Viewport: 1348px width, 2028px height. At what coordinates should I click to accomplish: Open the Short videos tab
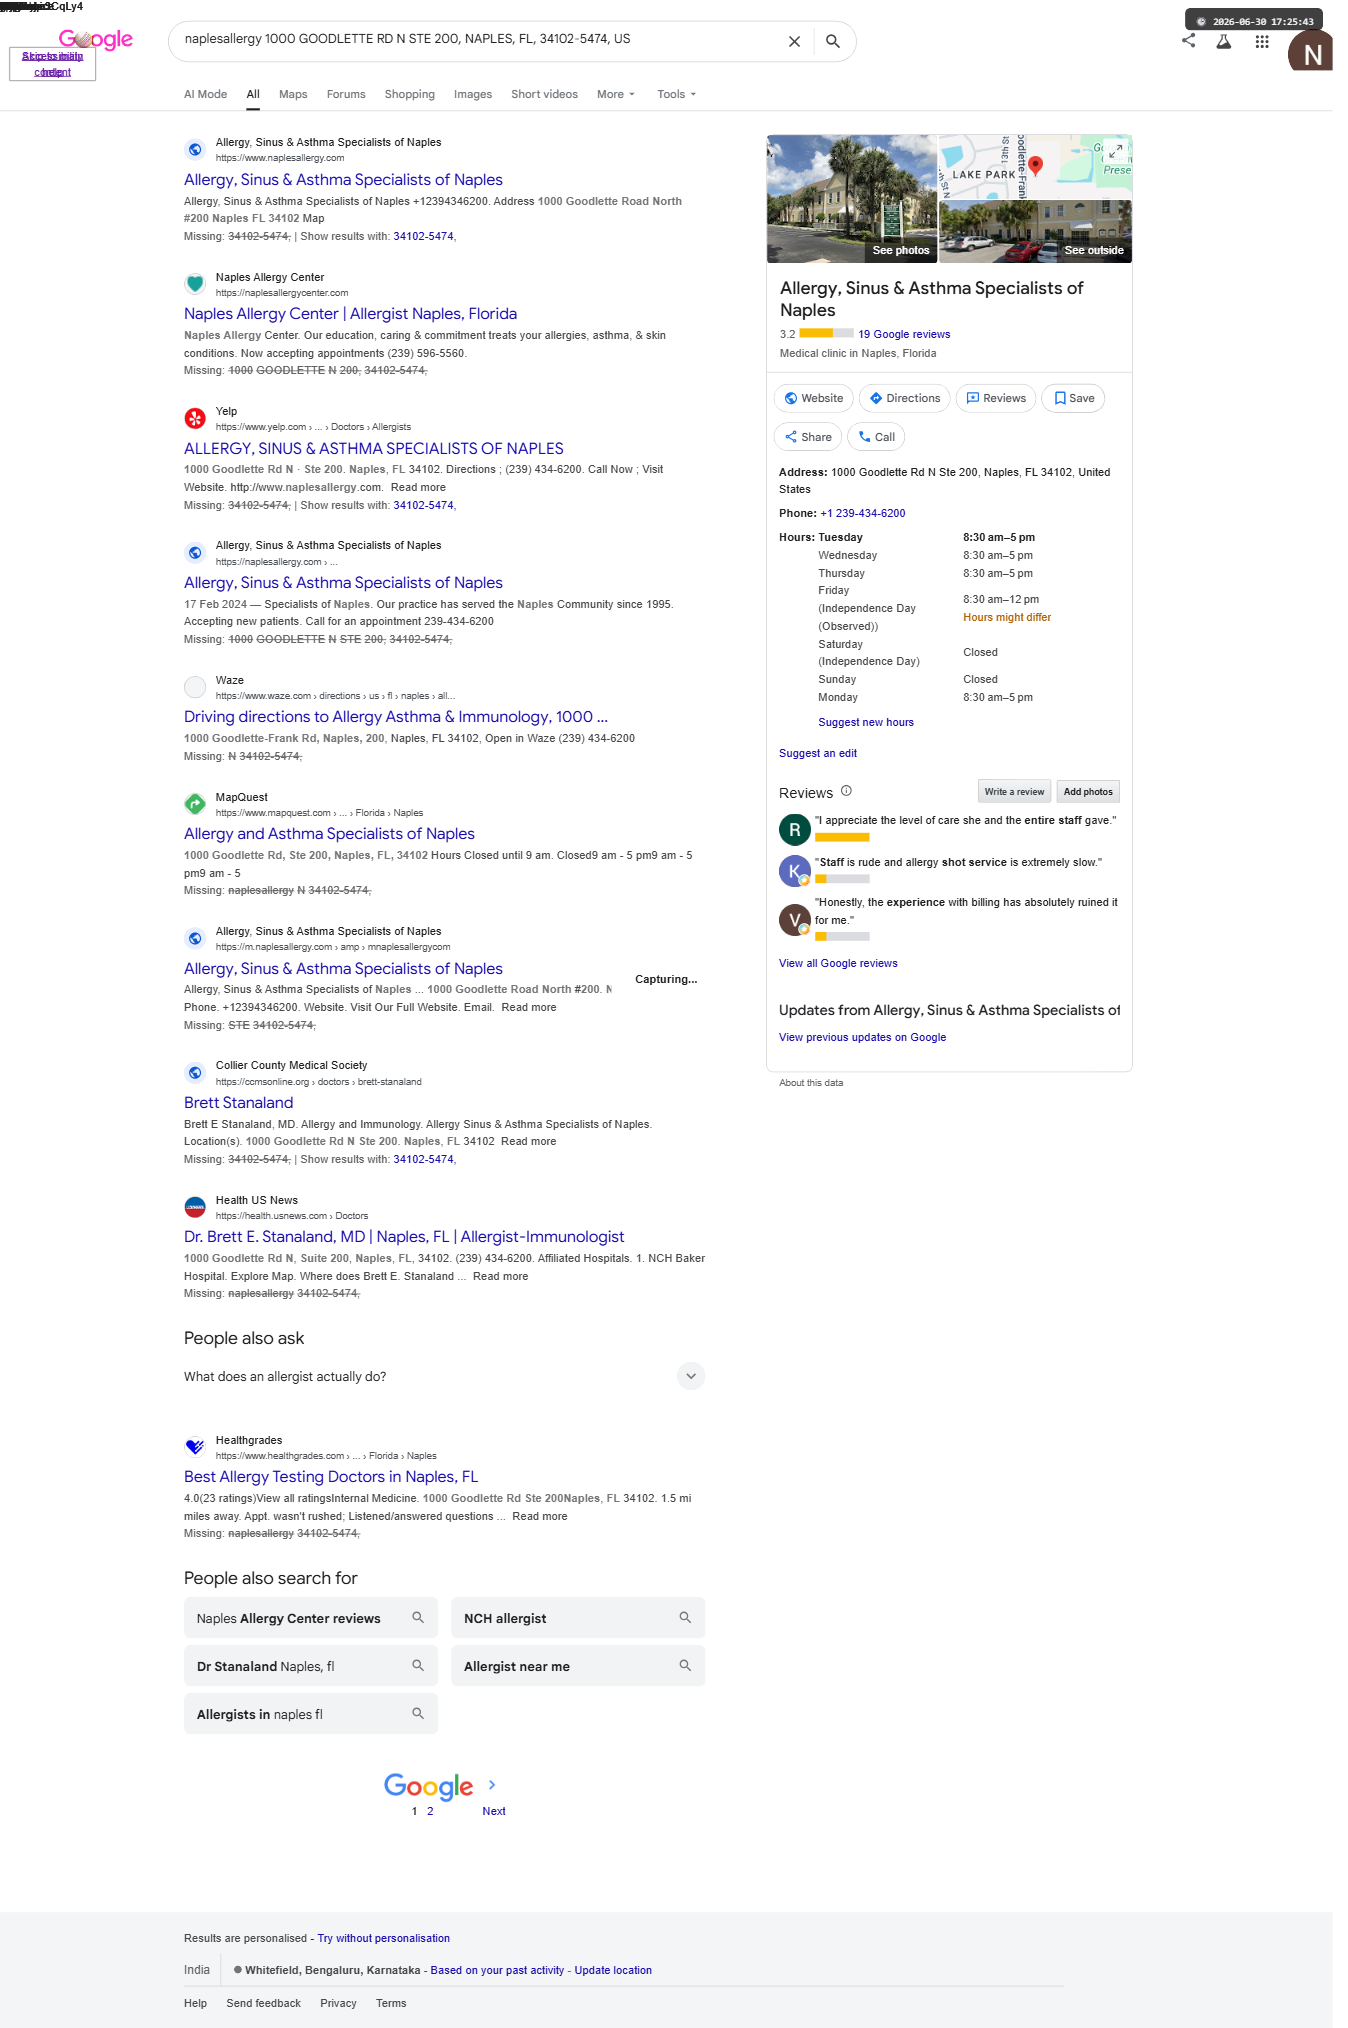coord(544,94)
